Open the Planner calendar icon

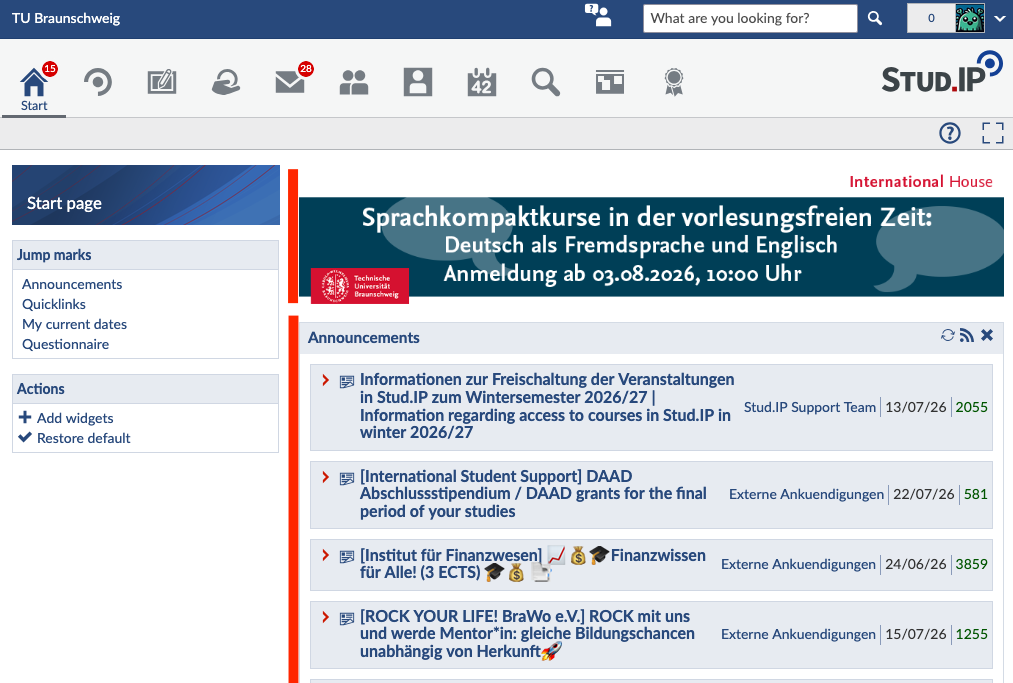(x=482, y=82)
